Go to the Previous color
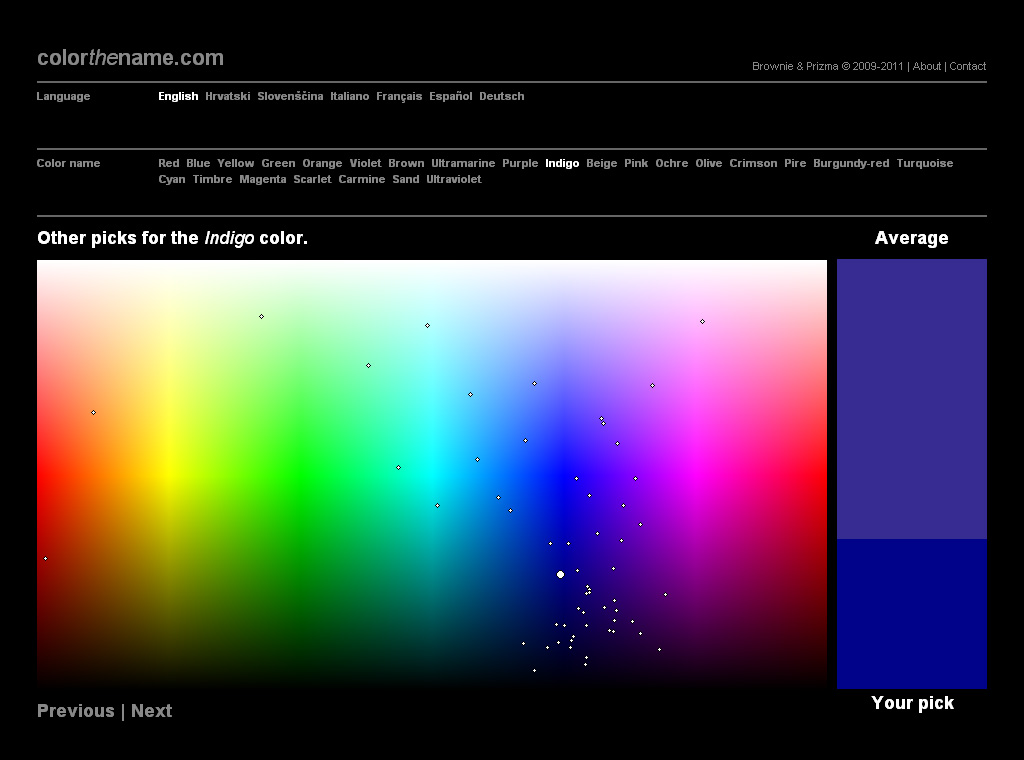This screenshot has width=1024, height=760. (76, 711)
